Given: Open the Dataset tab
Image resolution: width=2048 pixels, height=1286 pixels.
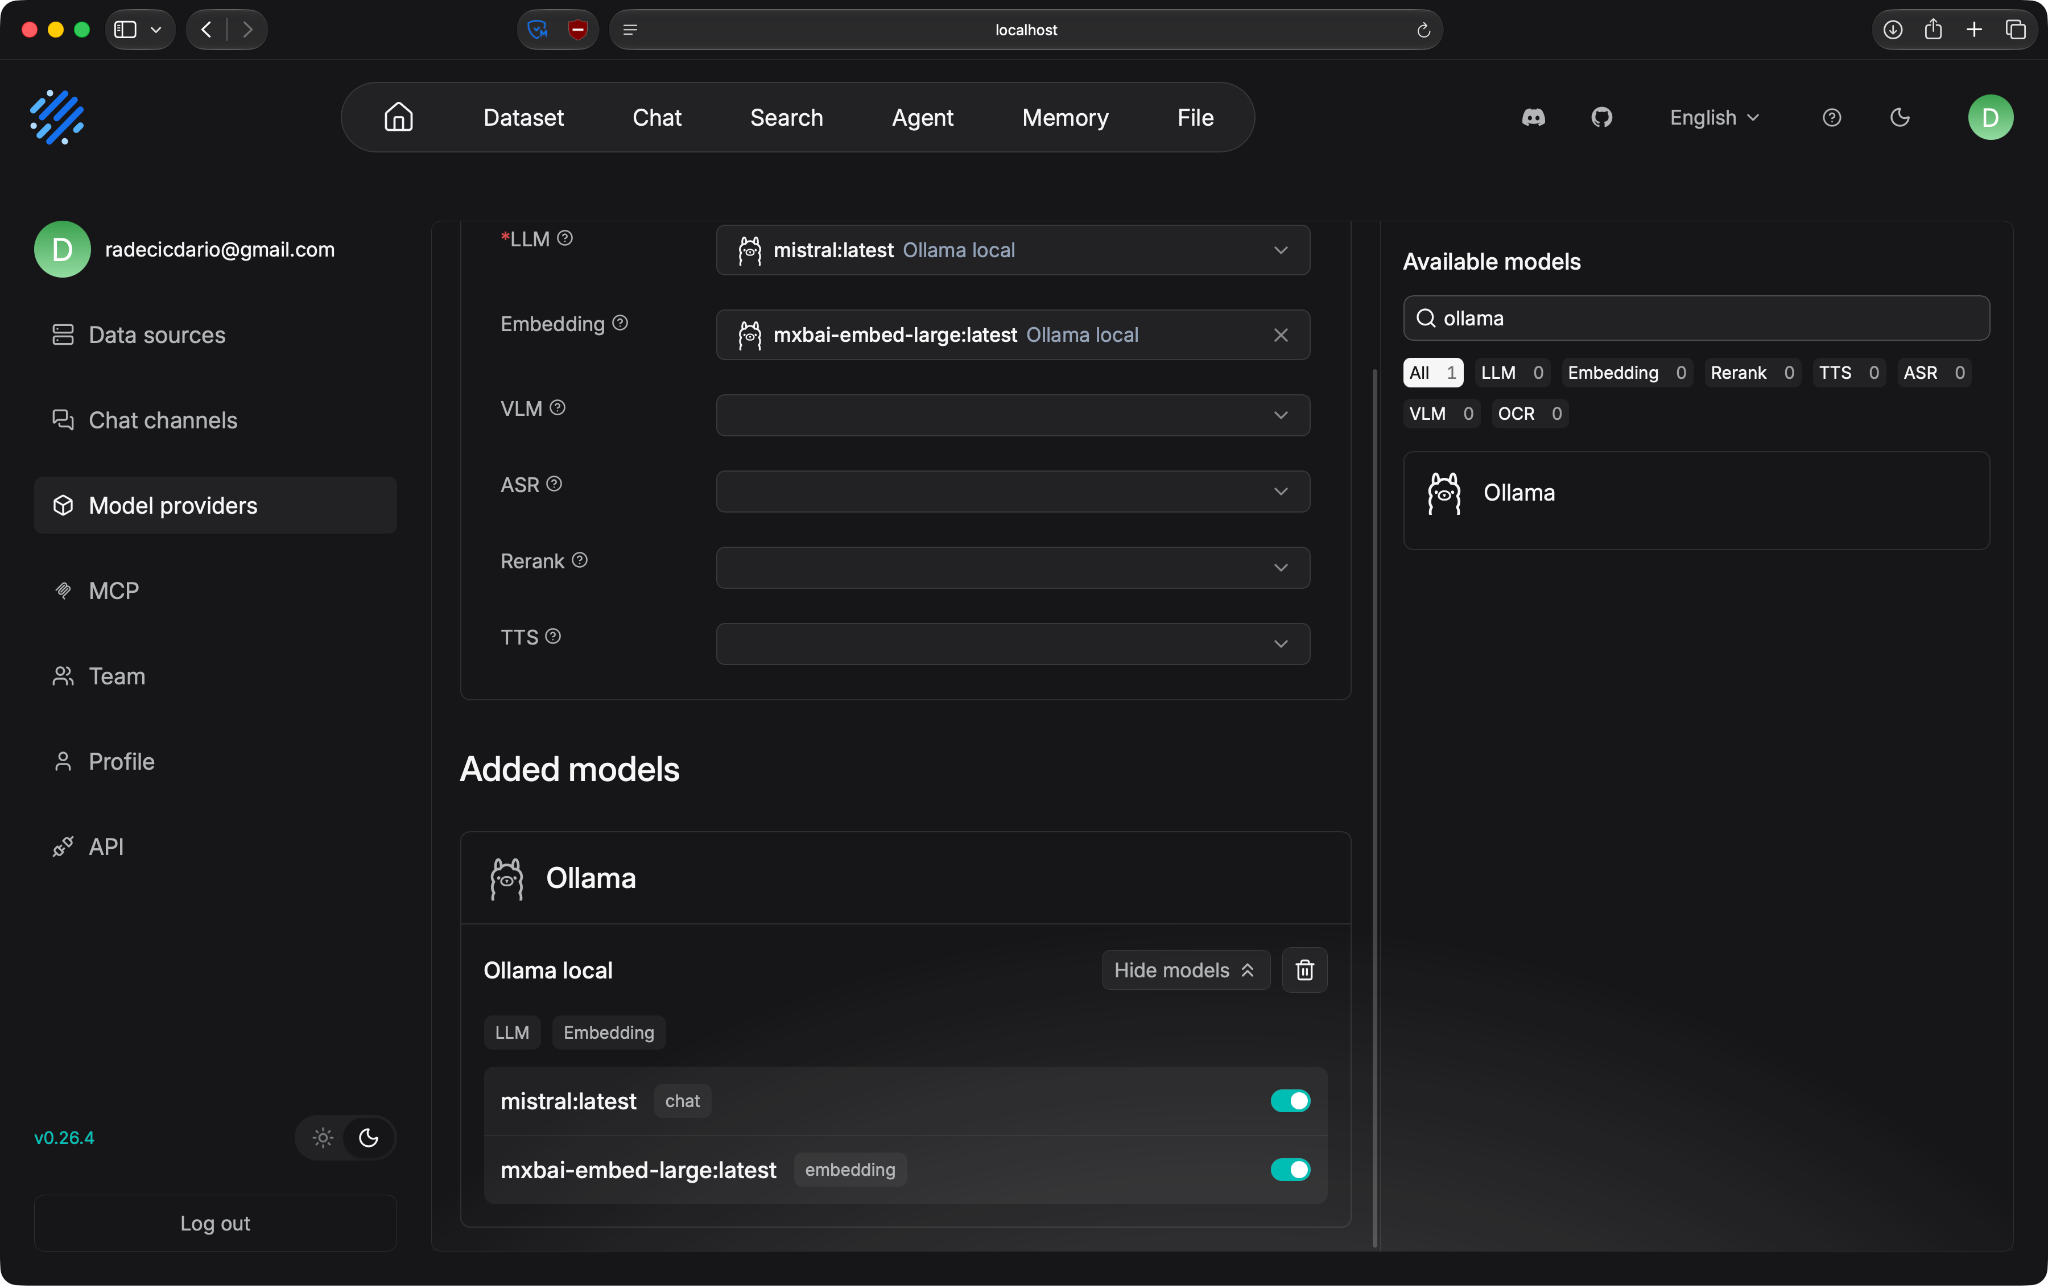Looking at the screenshot, I should pos(523,117).
